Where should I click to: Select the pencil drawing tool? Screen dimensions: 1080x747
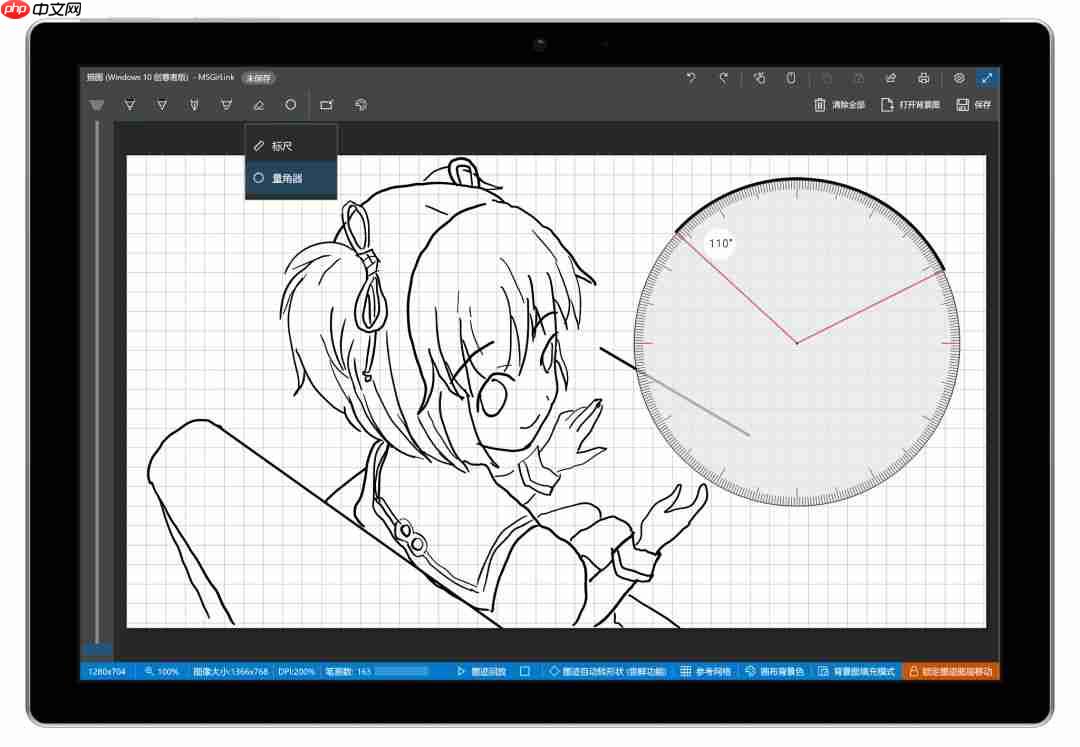coord(163,105)
